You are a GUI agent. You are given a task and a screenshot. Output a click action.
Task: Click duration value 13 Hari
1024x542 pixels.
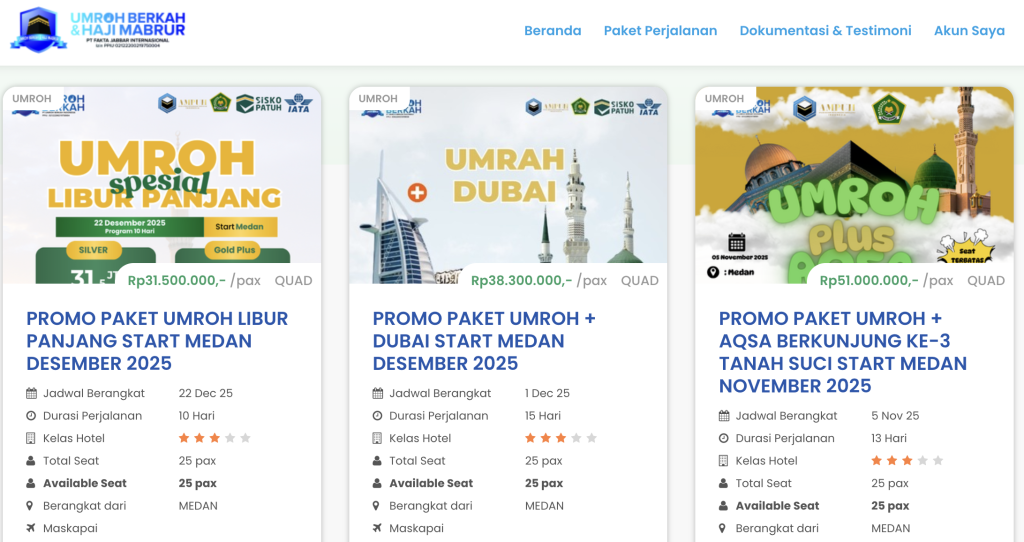point(889,438)
